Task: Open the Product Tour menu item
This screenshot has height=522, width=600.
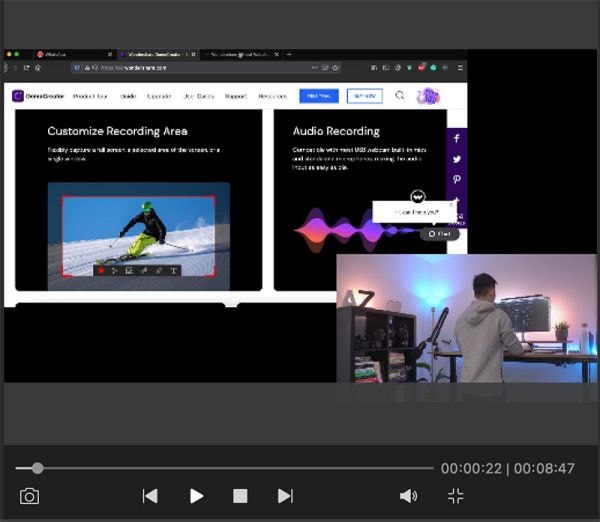Action: coord(90,96)
